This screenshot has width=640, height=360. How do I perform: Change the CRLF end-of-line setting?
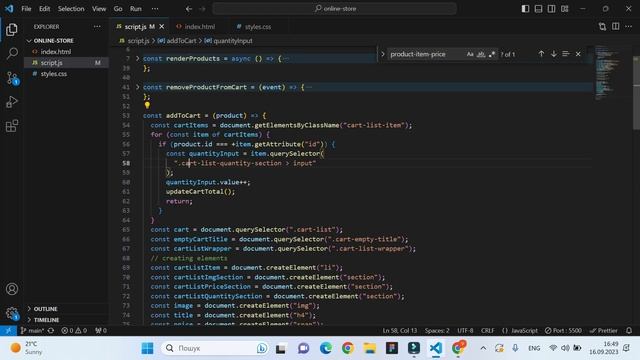[487, 331]
